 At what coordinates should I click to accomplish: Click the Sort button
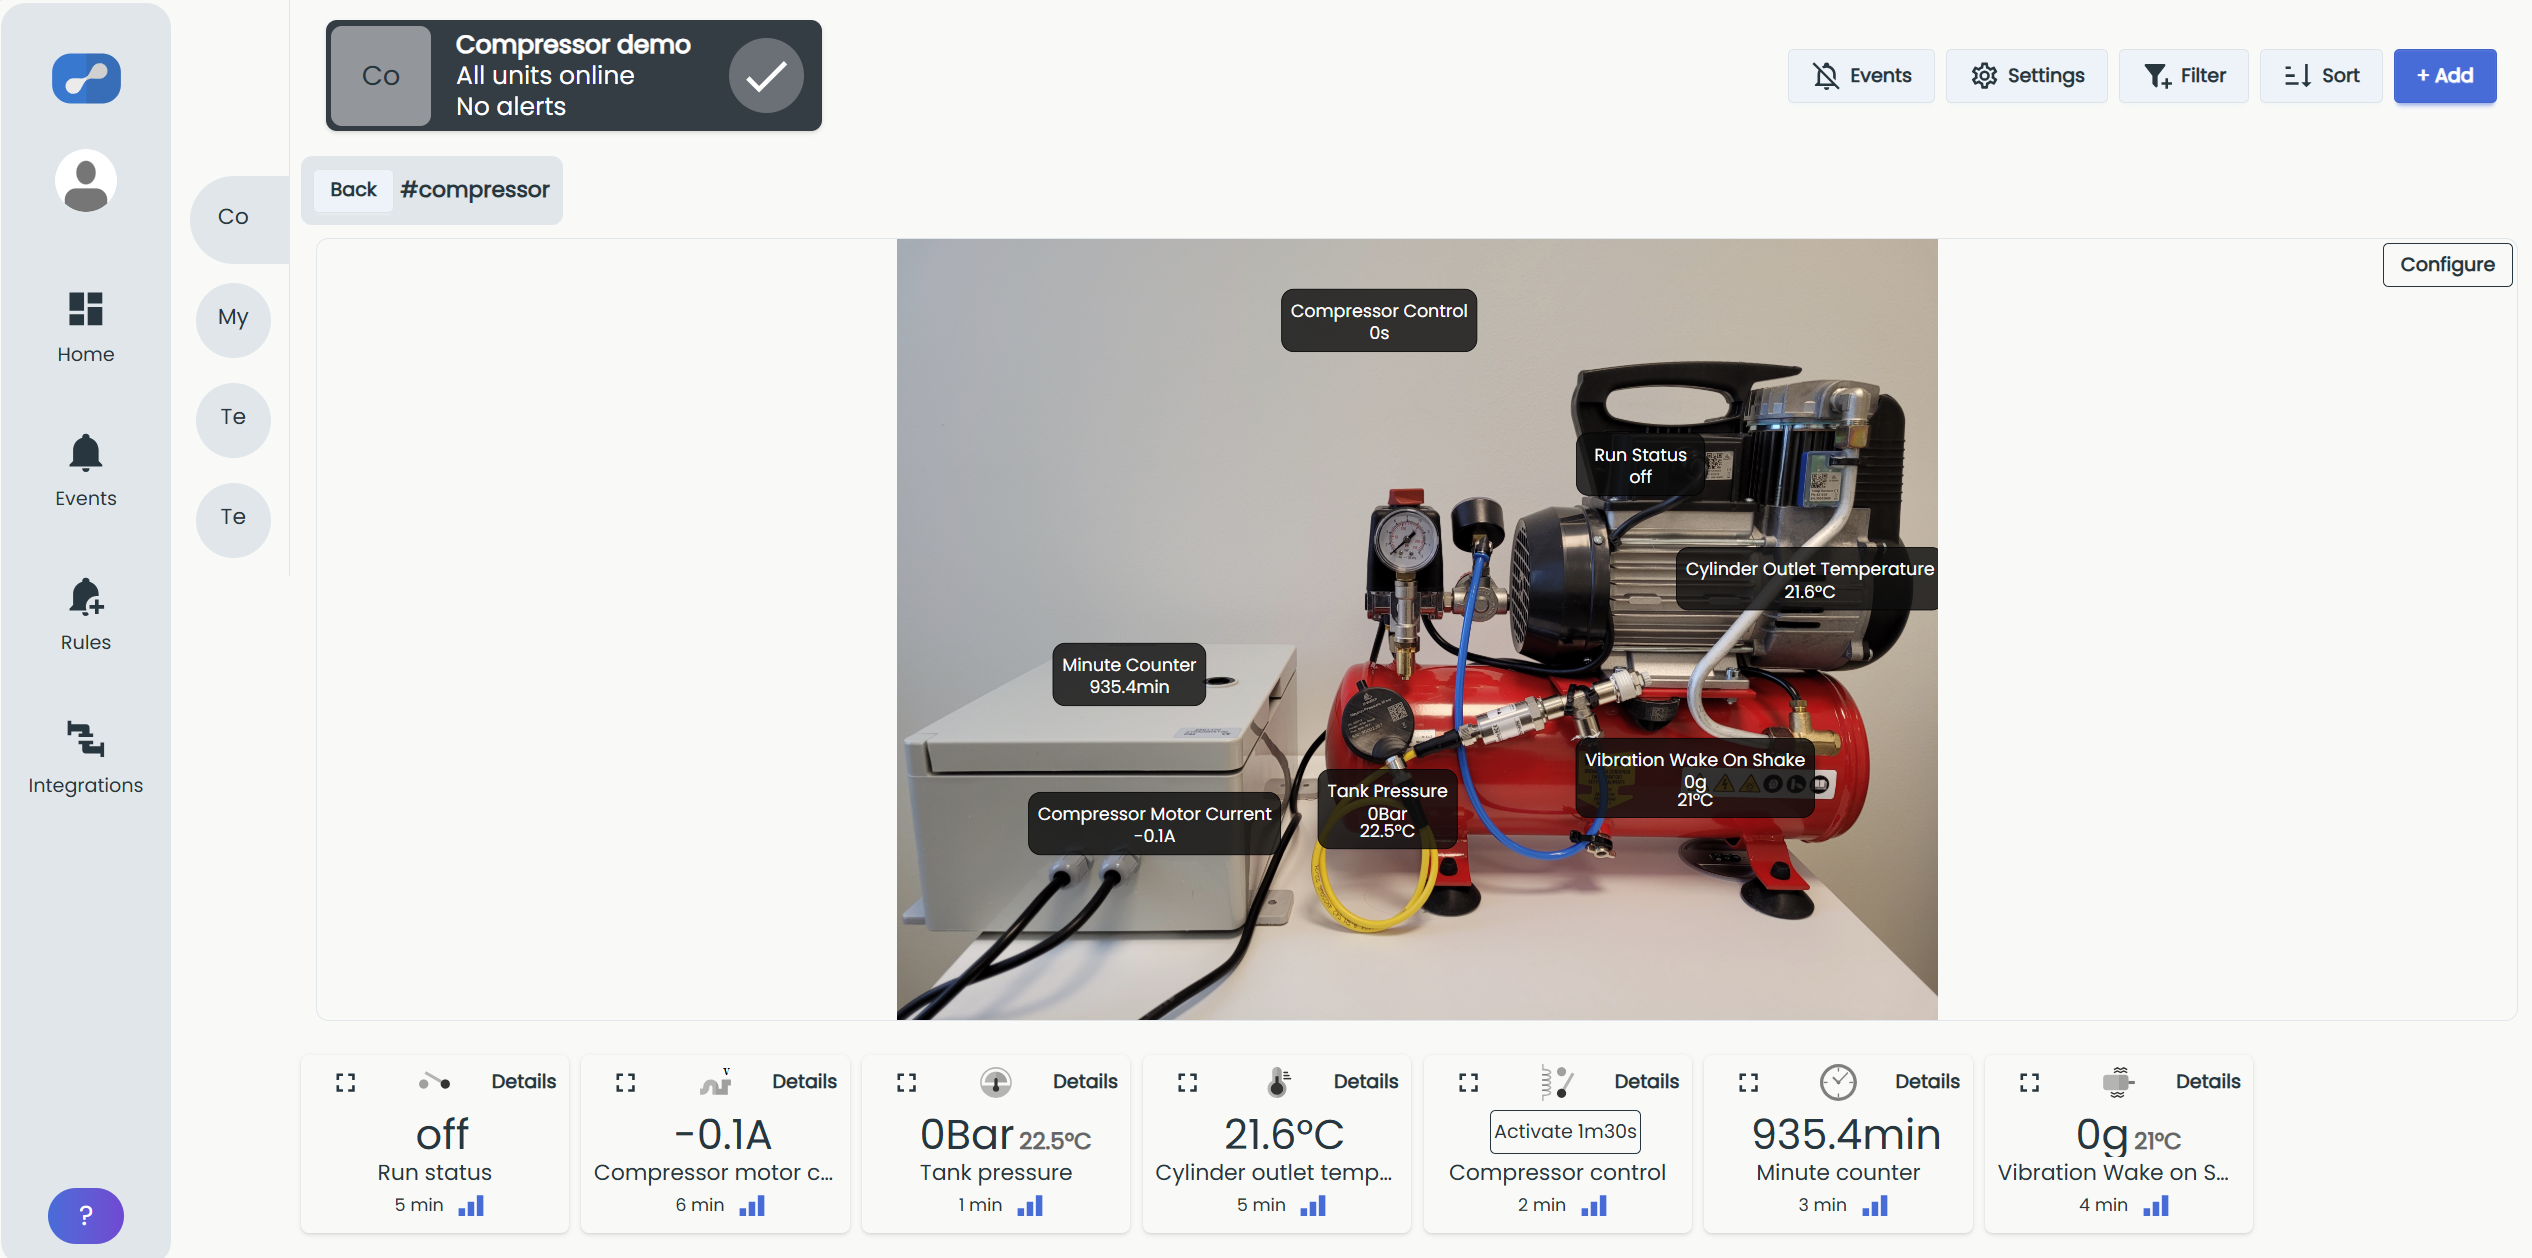click(x=2321, y=76)
